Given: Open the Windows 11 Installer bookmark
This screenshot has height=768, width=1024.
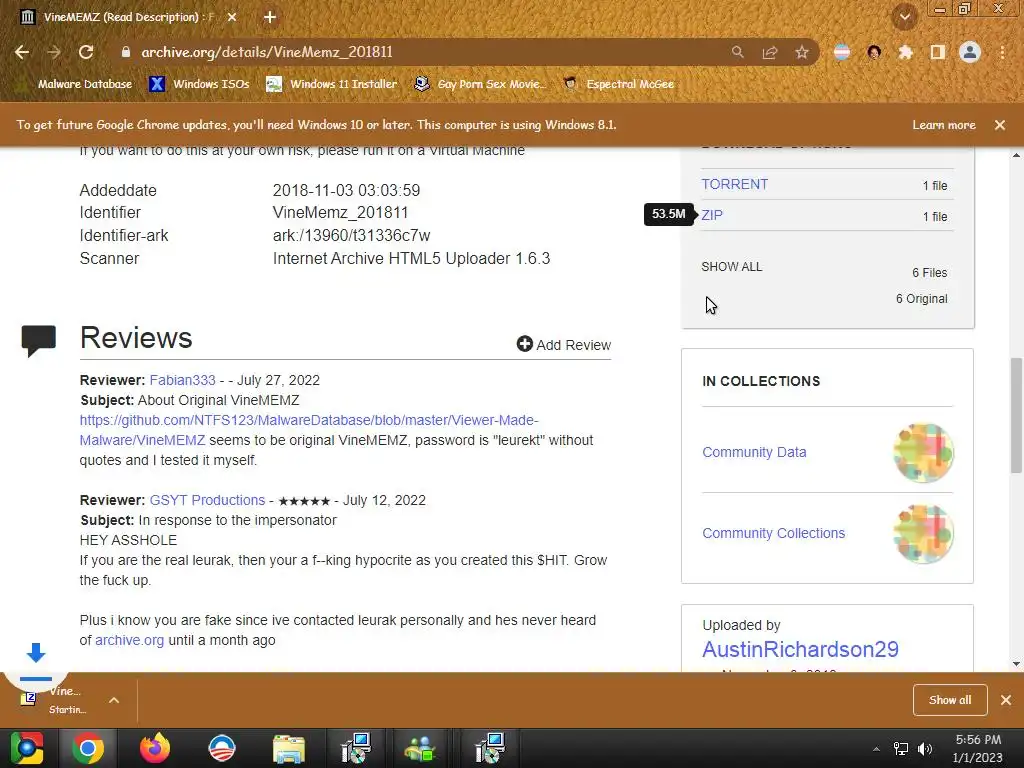Looking at the screenshot, I should [332, 84].
